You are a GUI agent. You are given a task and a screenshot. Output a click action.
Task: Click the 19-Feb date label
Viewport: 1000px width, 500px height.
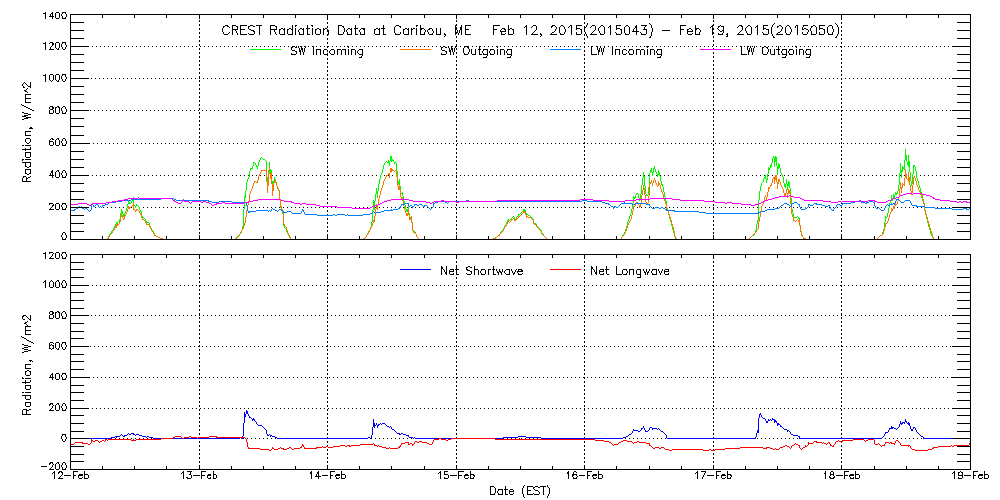(968, 476)
